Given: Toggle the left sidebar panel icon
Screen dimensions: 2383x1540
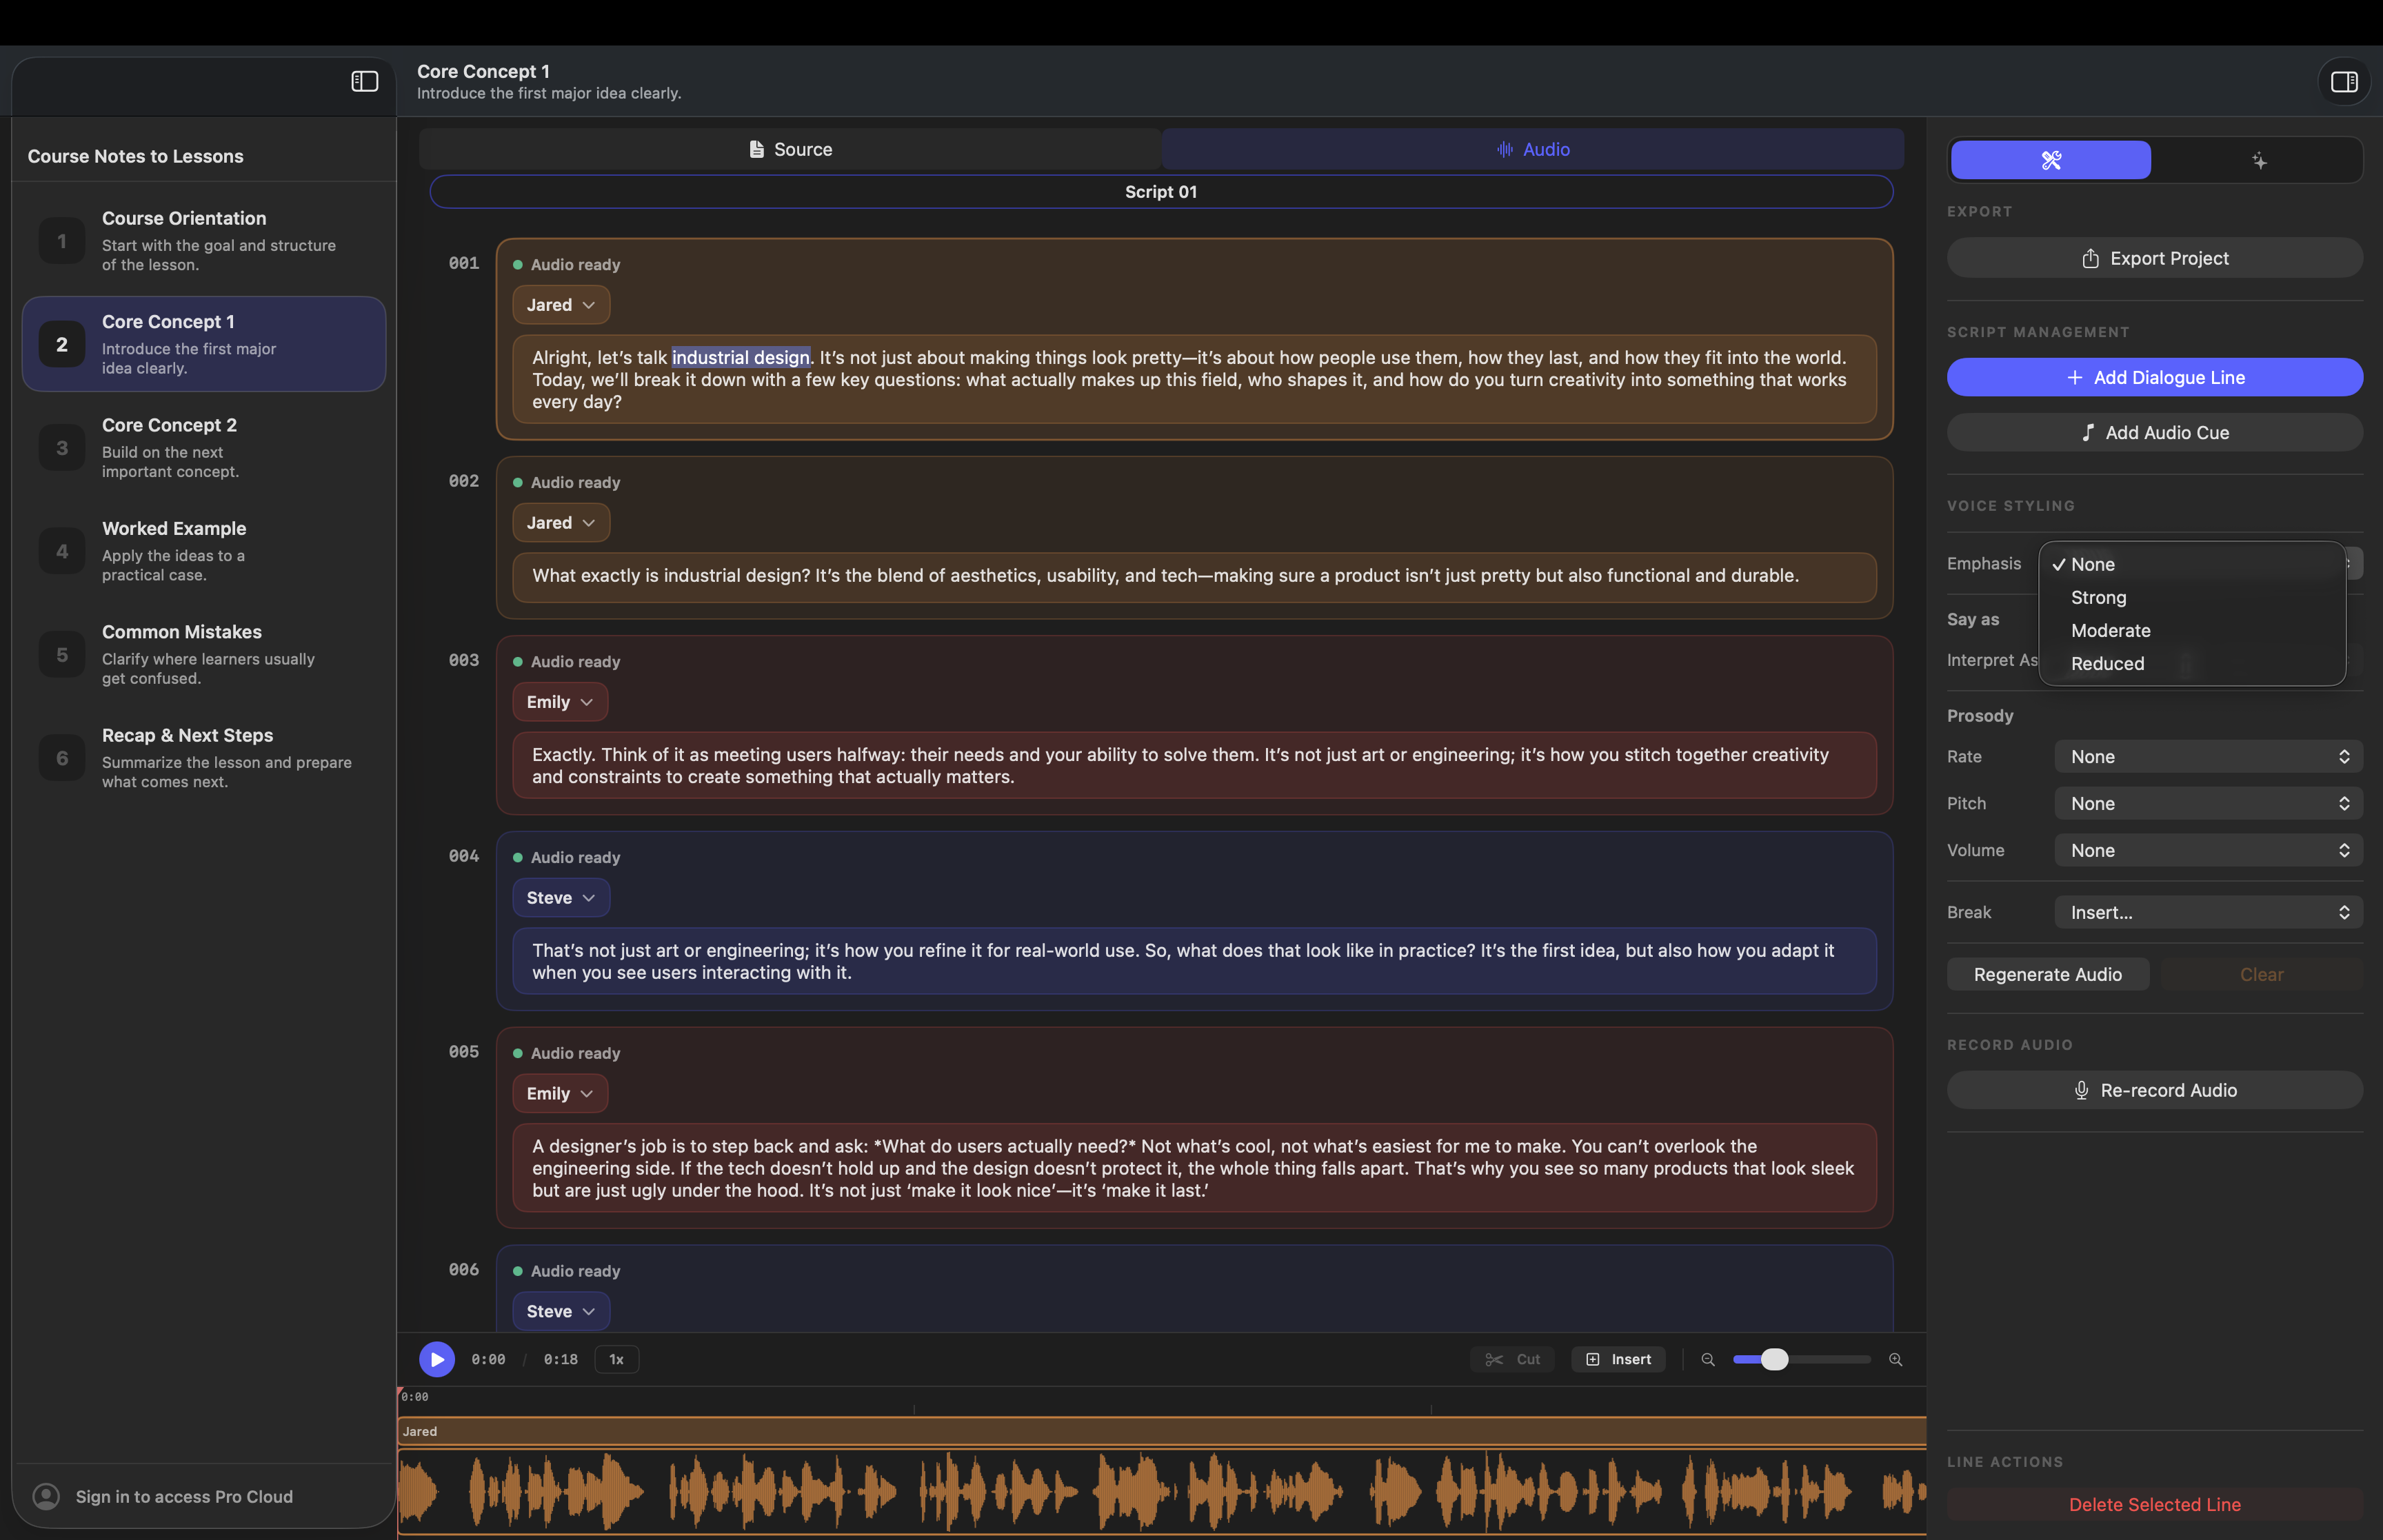Looking at the screenshot, I should pos(365,81).
